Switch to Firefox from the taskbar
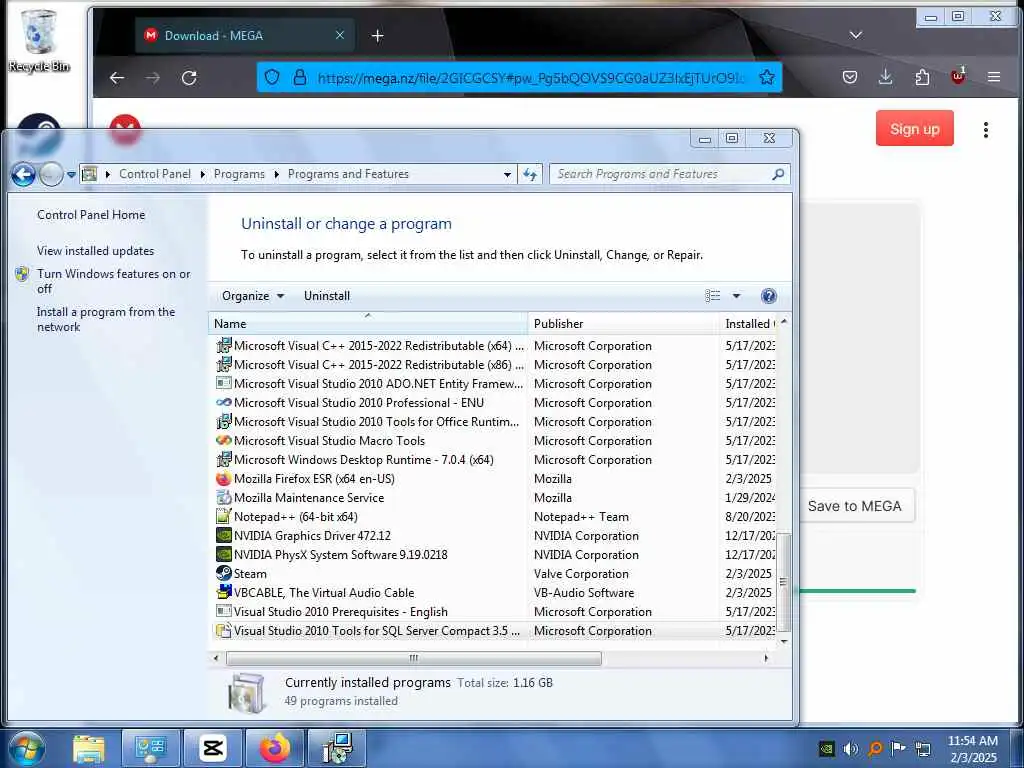Image resolution: width=1024 pixels, height=768 pixels. [274, 748]
